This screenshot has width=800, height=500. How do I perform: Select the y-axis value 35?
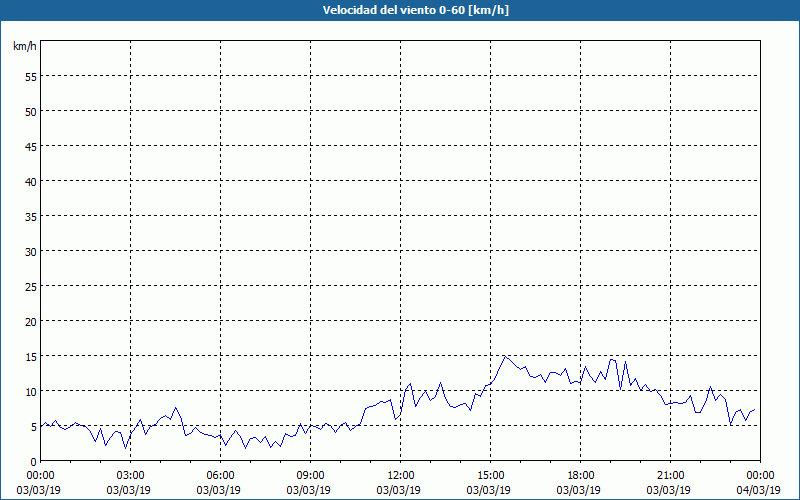[31, 216]
